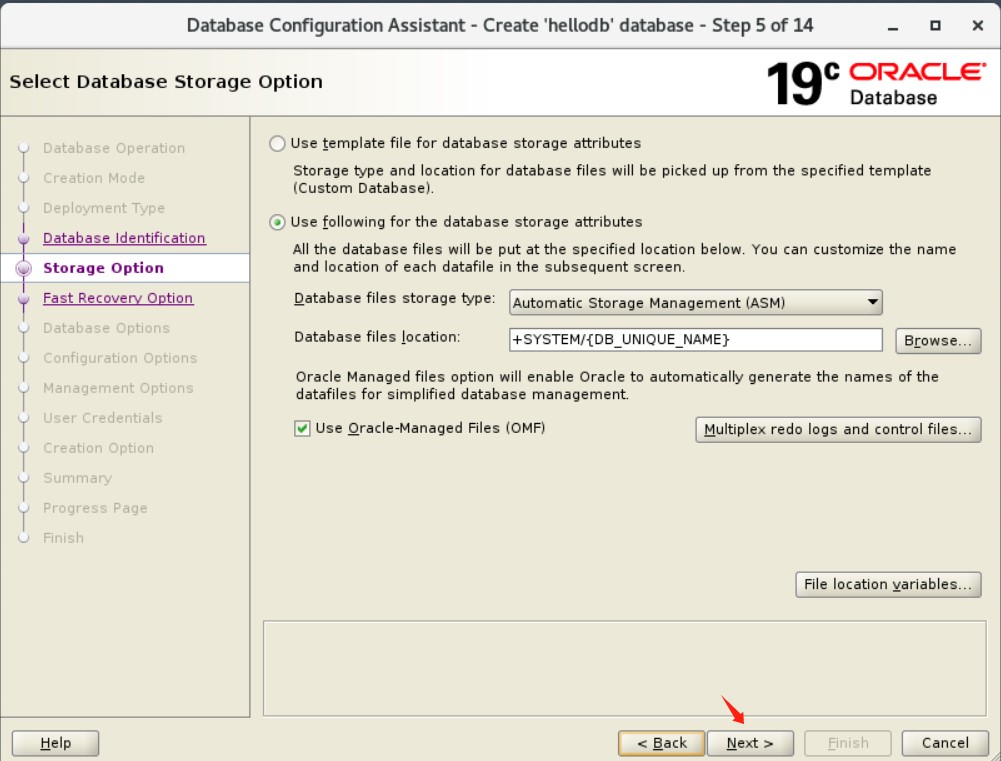The image size is (1001, 761).
Task: Click the Storage Option step marker icon
Action: (24, 268)
